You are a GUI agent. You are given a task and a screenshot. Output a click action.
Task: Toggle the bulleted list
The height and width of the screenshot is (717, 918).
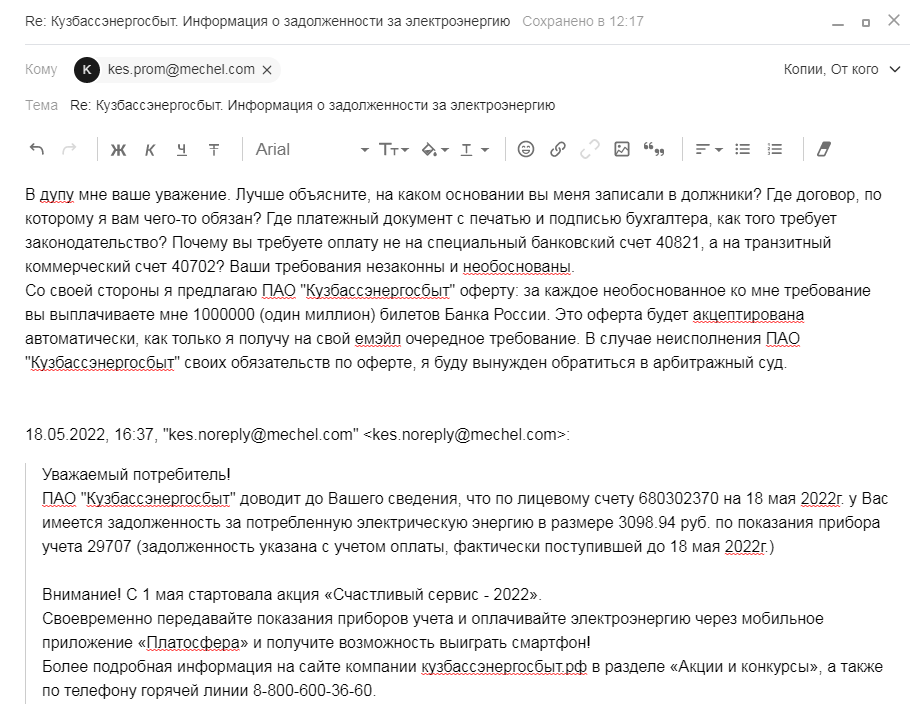[741, 148]
